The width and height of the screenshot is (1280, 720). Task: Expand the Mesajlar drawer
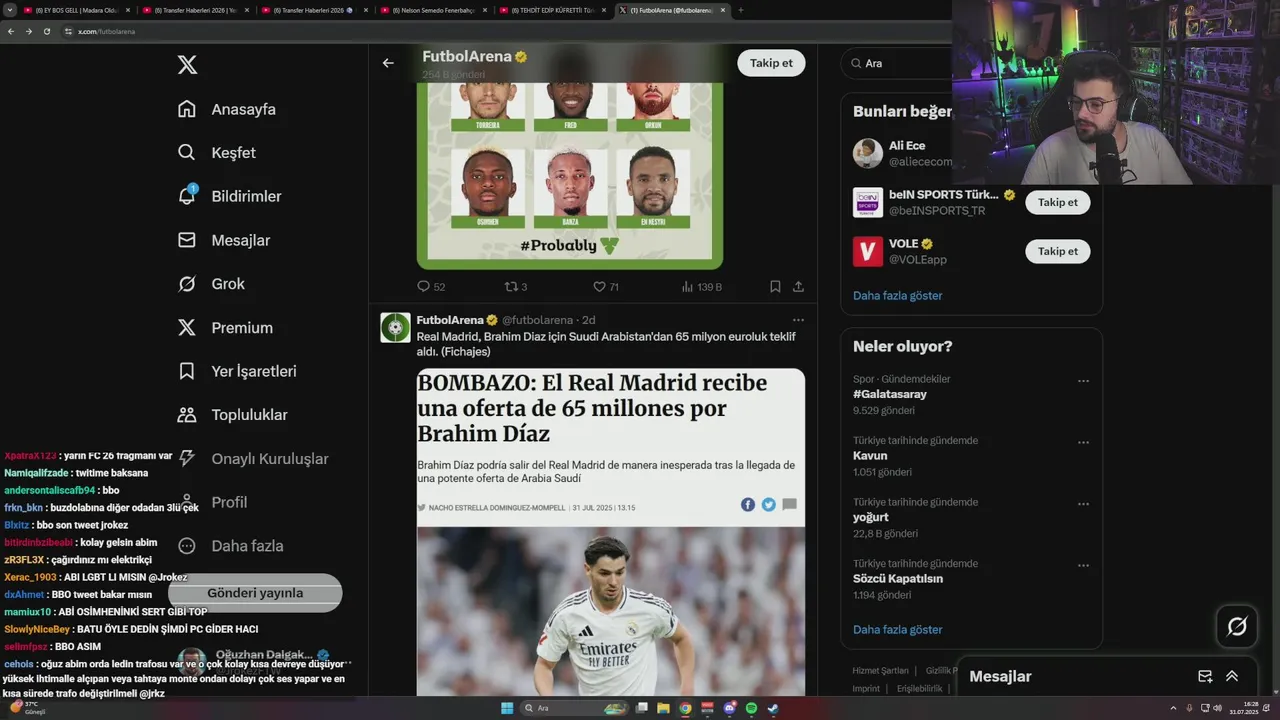tap(1232, 677)
